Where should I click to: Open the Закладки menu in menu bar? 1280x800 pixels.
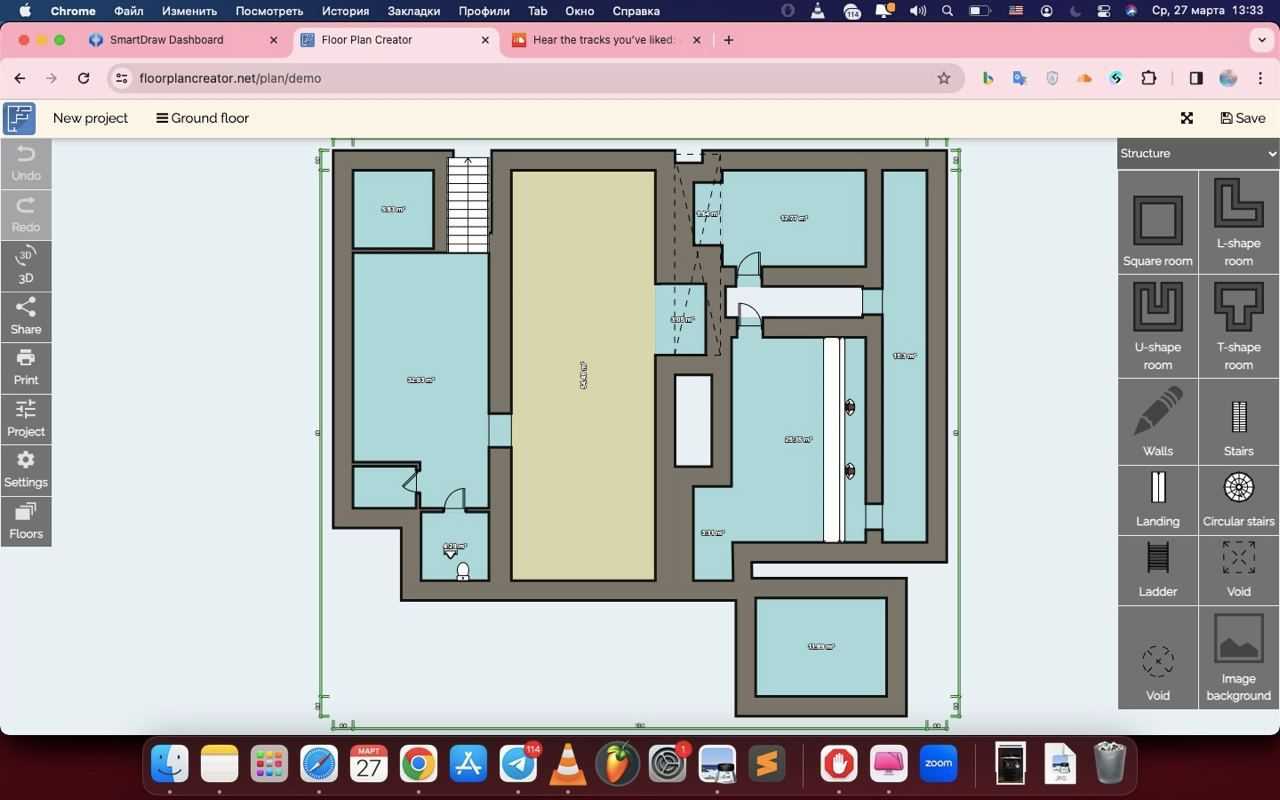coord(413,11)
